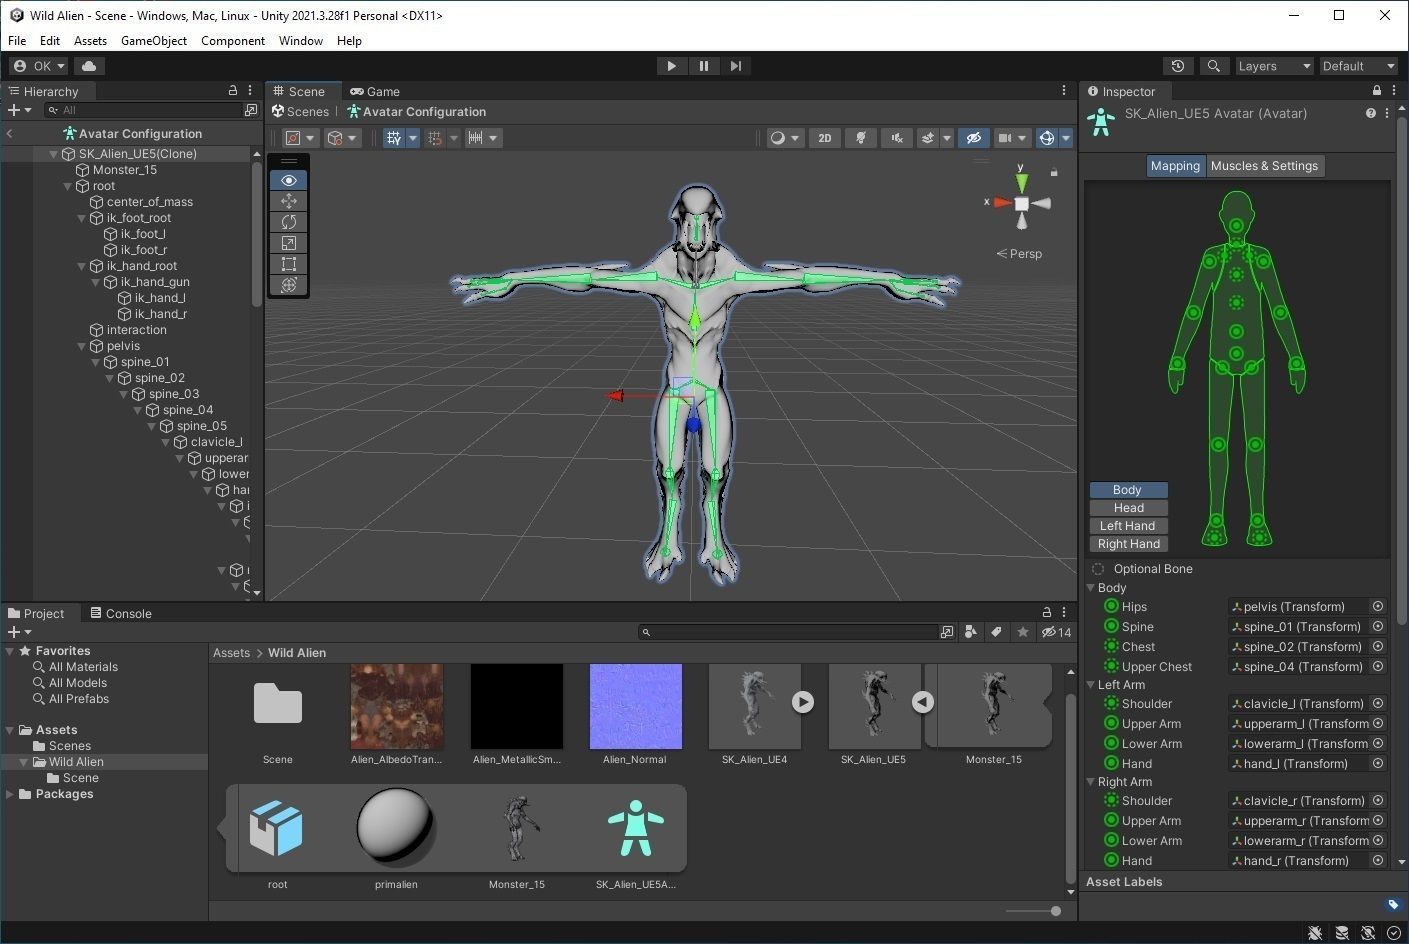The width and height of the screenshot is (1409, 944).
Task: Select the Alien_Normal texture thumbnail
Action: [x=635, y=706]
